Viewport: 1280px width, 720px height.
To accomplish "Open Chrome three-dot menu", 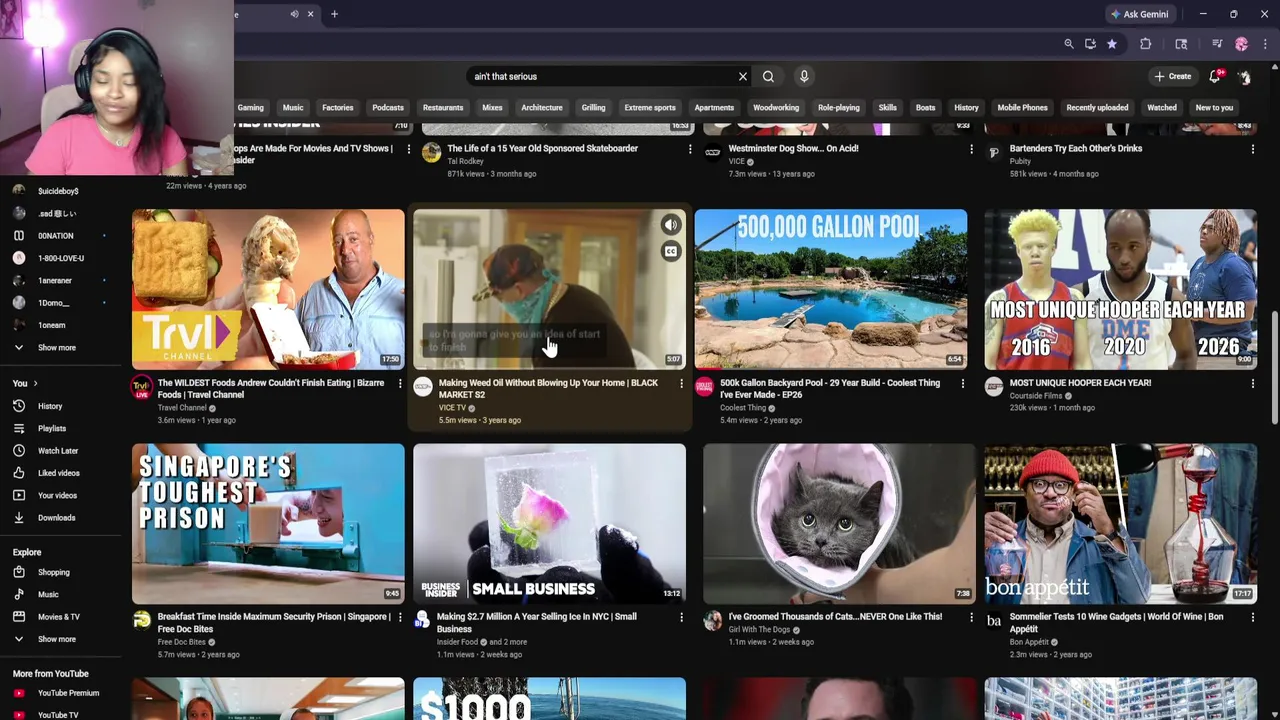I will click(1266, 44).
